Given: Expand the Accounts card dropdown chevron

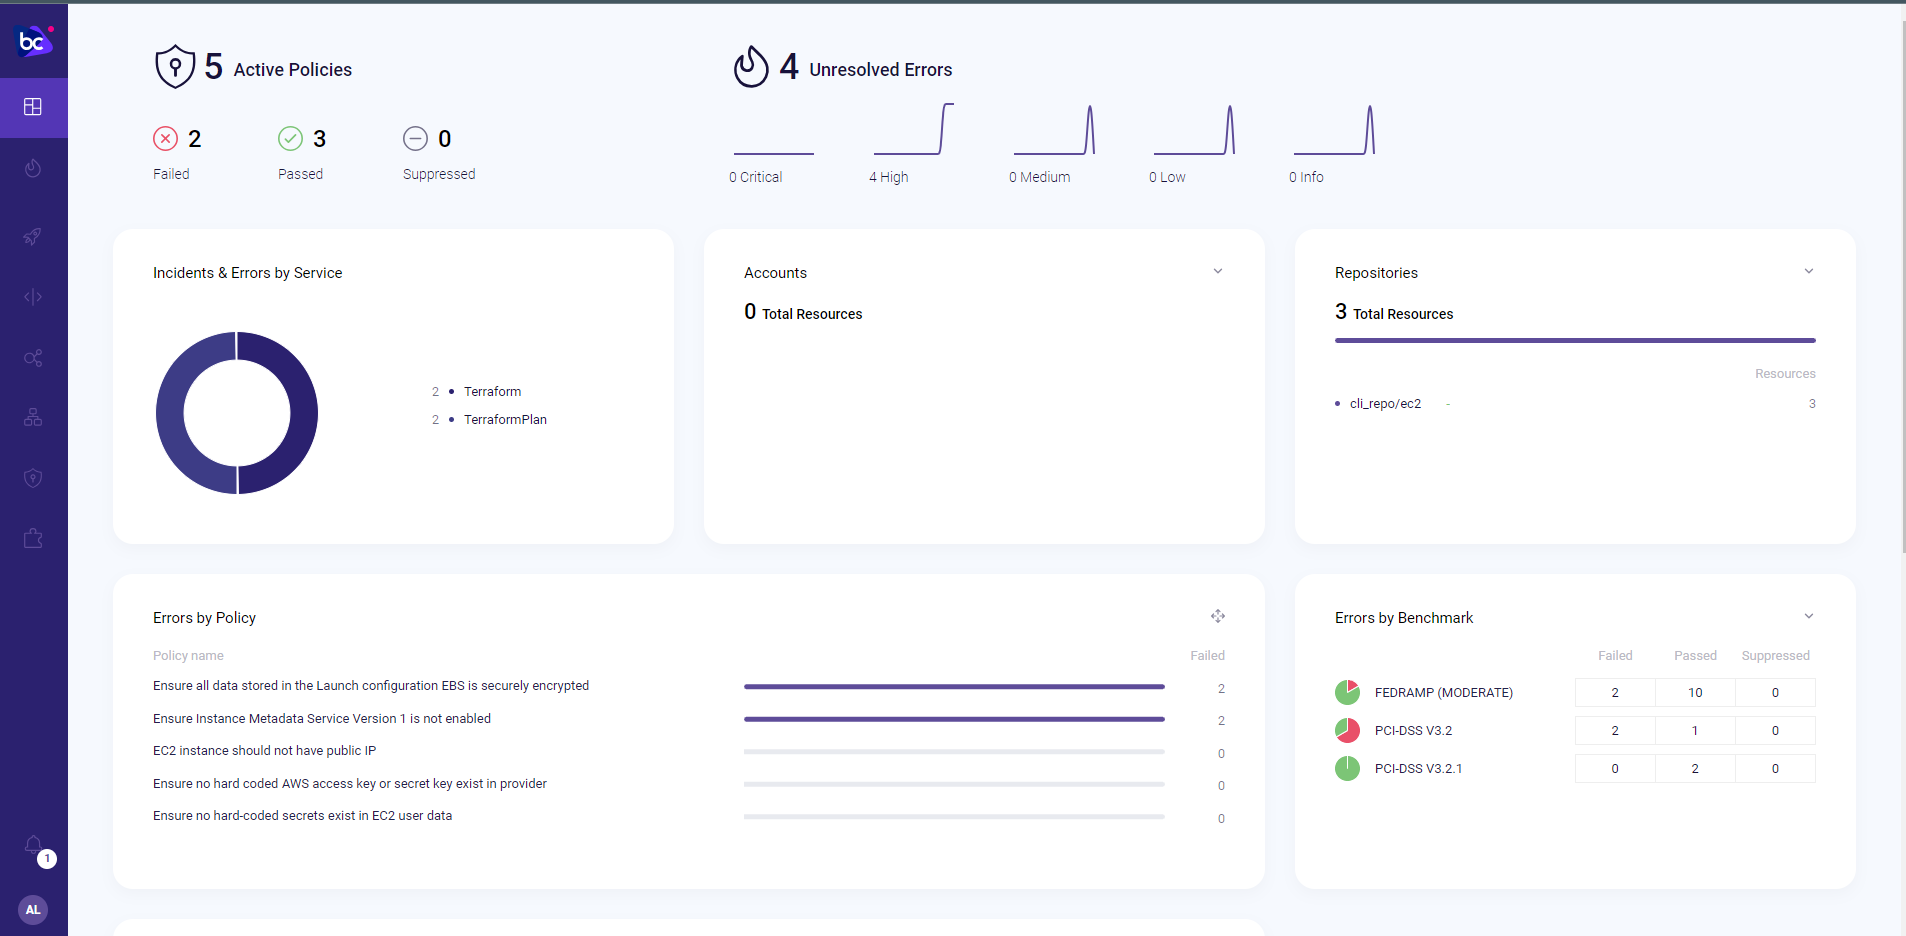Looking at the screenshot, I should (x=1218, y=271).
